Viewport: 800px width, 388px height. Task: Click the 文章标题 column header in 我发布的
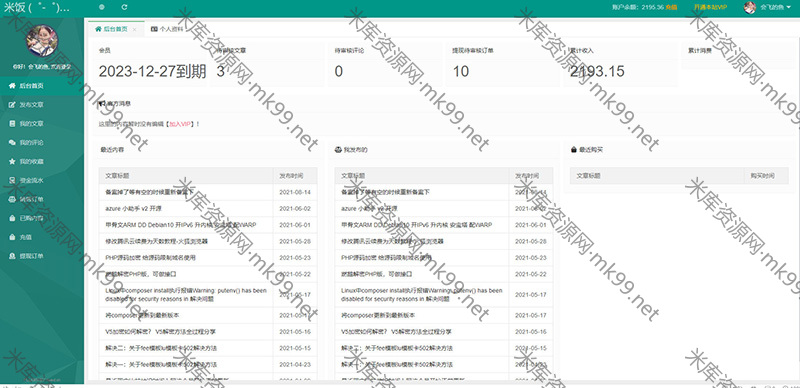(x=353, y=176)
